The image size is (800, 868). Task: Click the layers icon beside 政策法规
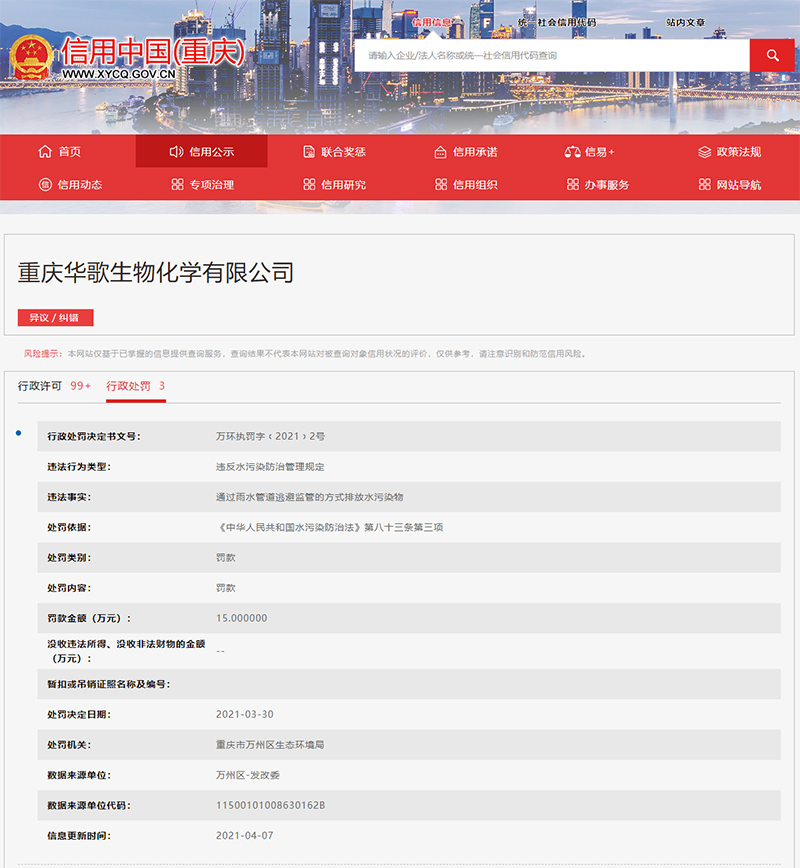click(704, 152)
